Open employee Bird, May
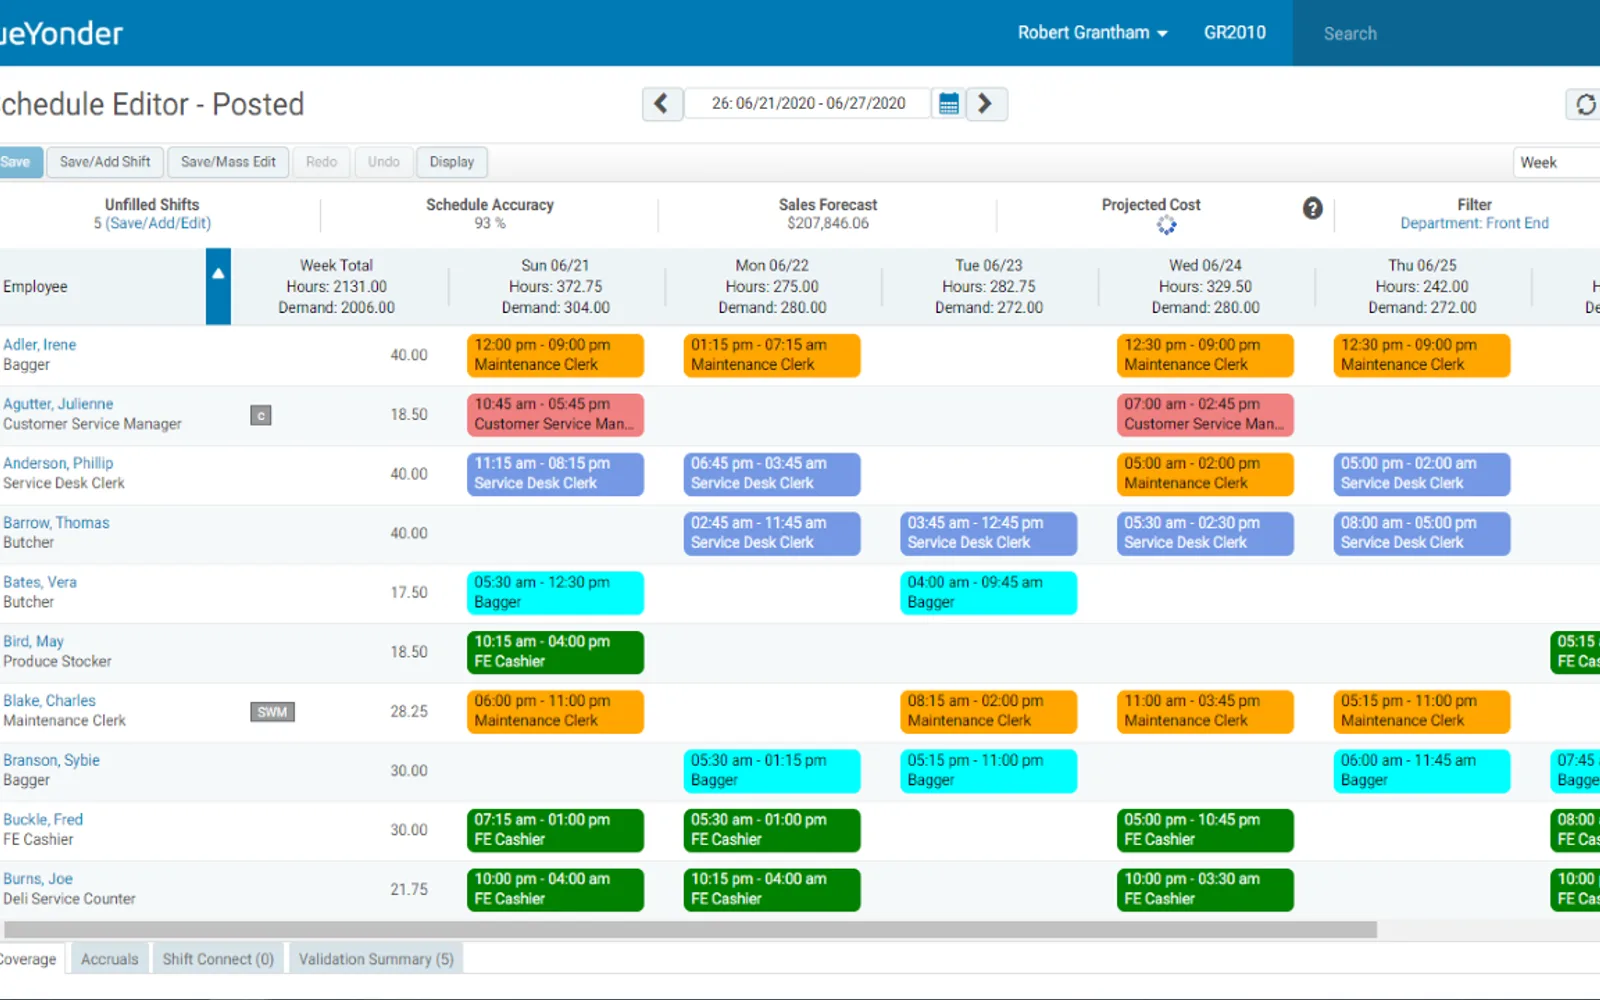Viewport: 1600px width, 1000px height. [33, 642]
